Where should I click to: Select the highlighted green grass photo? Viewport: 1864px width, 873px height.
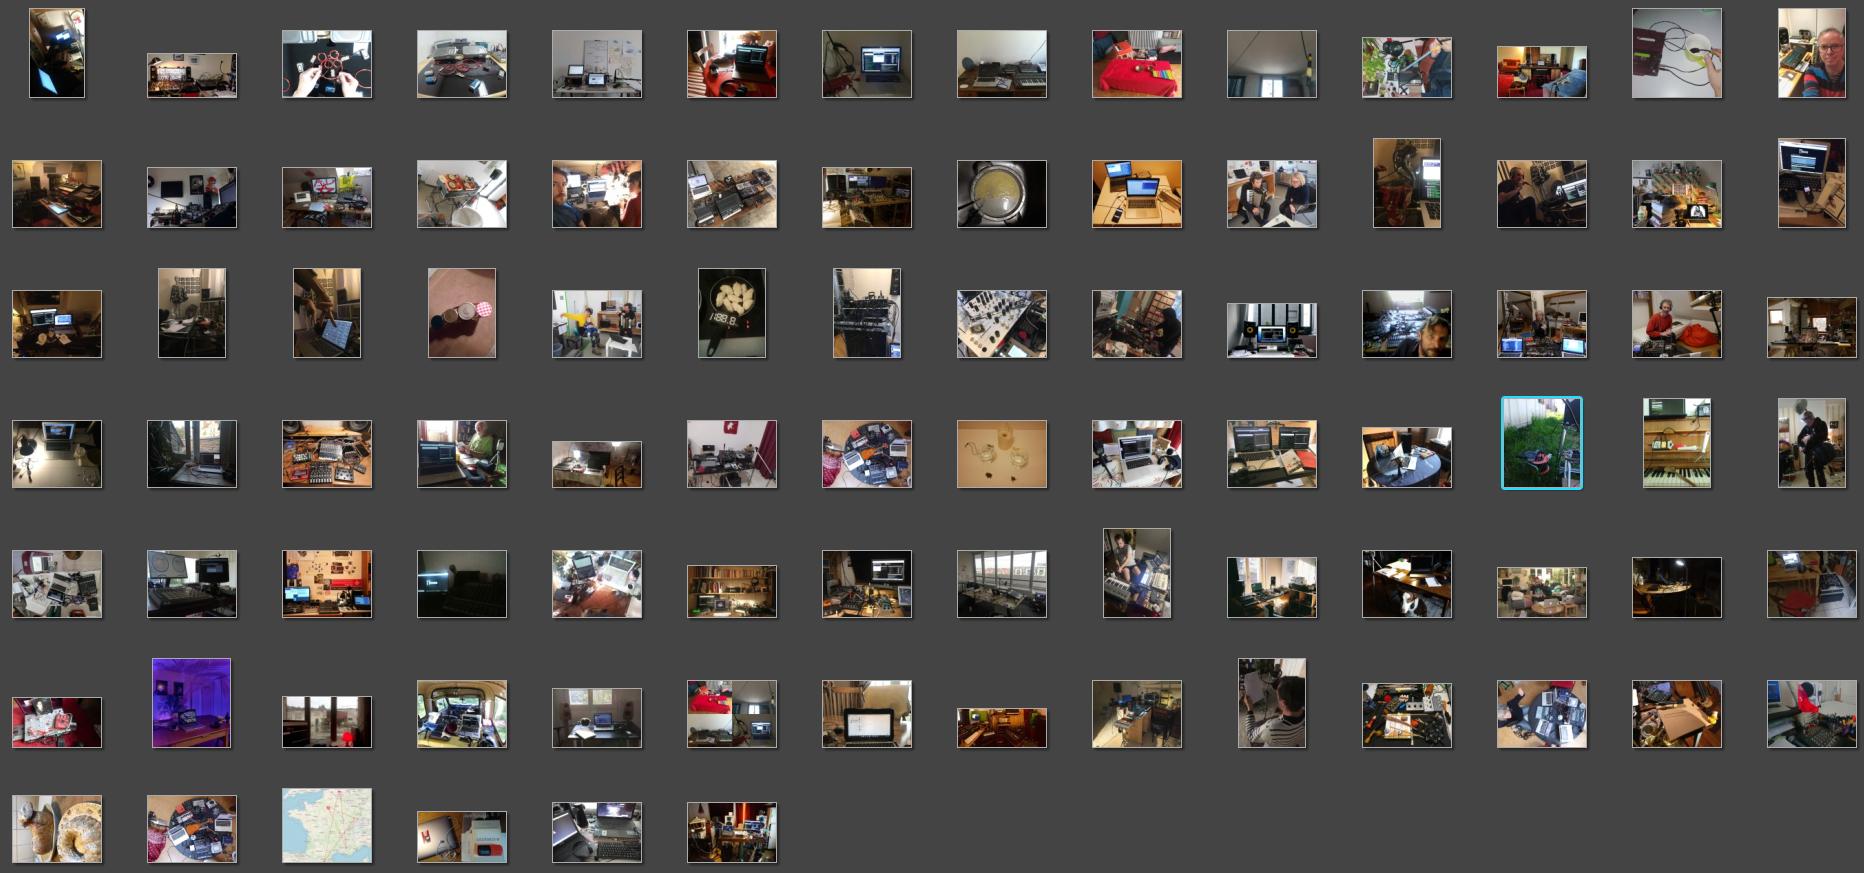(x=1541, y=443)
